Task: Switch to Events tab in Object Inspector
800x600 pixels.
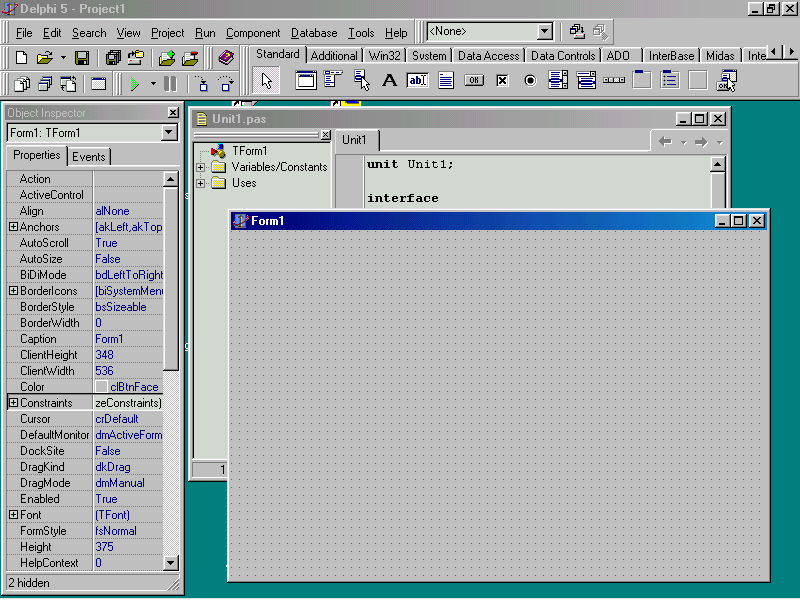Action: coord(89,157)
